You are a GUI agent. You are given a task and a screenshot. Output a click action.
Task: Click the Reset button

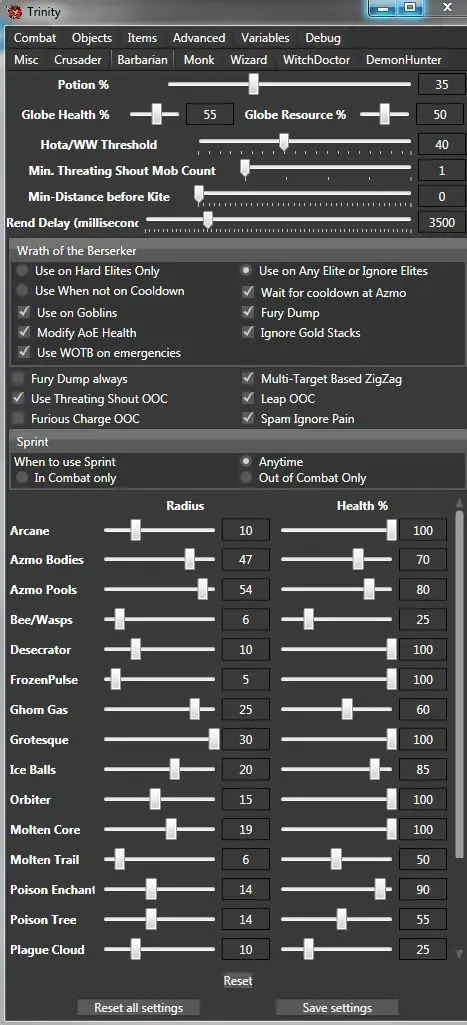238,981
